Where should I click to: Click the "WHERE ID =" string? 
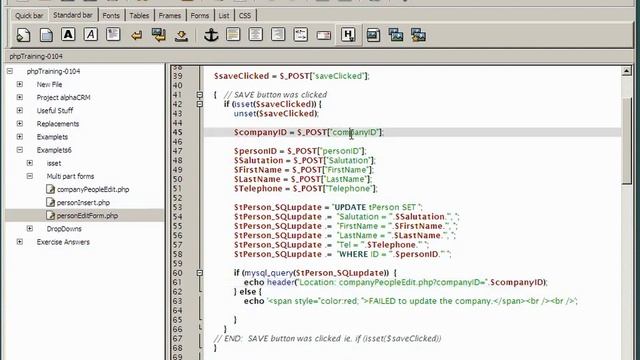[365, 254]
